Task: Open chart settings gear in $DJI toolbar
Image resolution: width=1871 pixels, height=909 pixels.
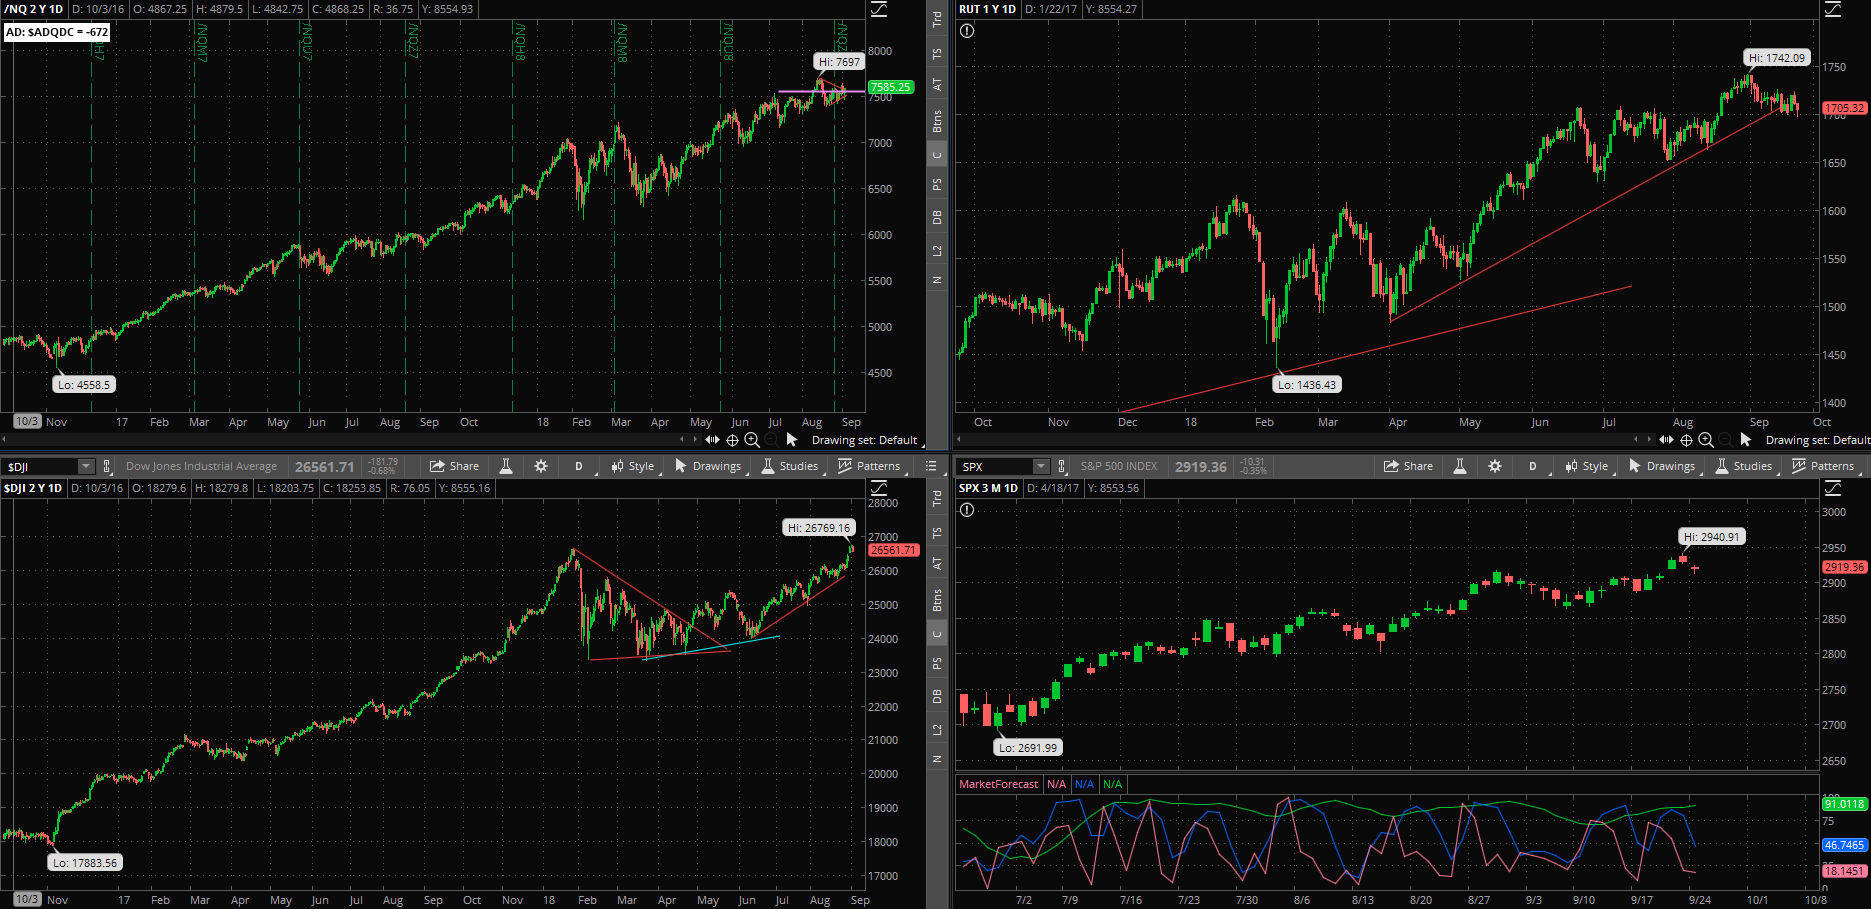Action: pos(541,466)
